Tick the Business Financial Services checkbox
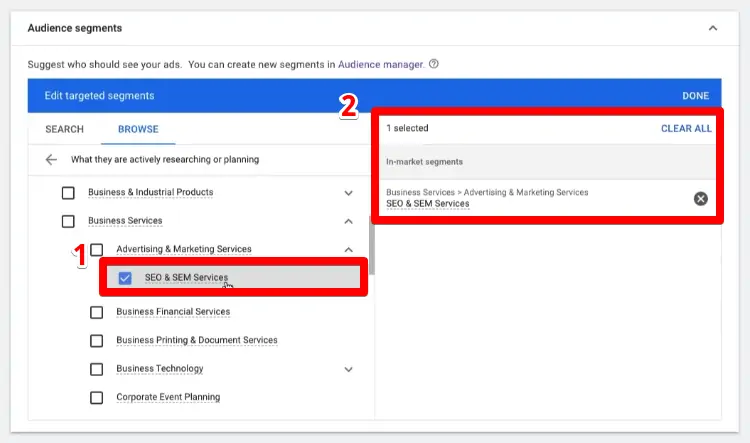Viewport: 750px width, 443px height. (96, 312)
